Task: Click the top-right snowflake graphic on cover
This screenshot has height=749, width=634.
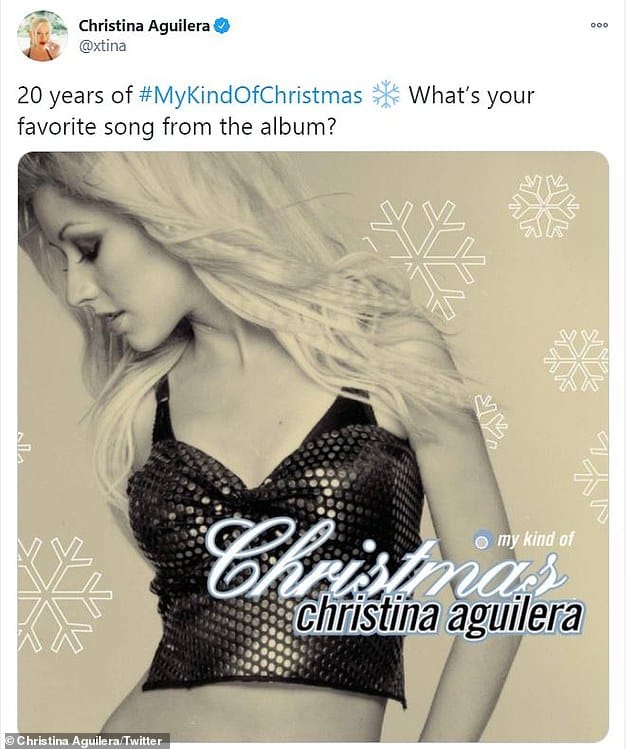Action: (x=544, y=206)
